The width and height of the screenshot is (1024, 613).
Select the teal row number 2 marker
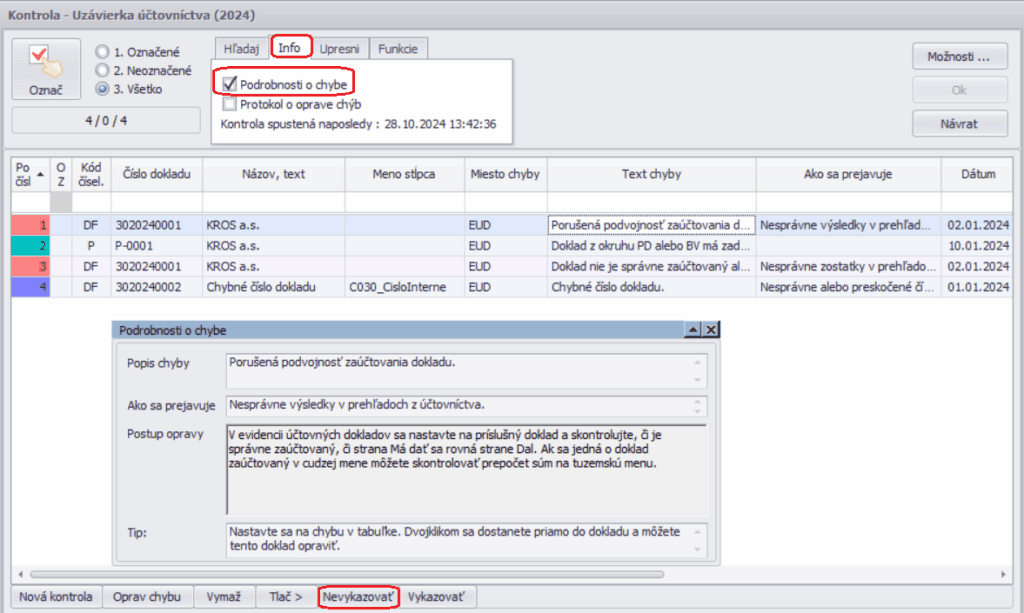pos(30,245)
